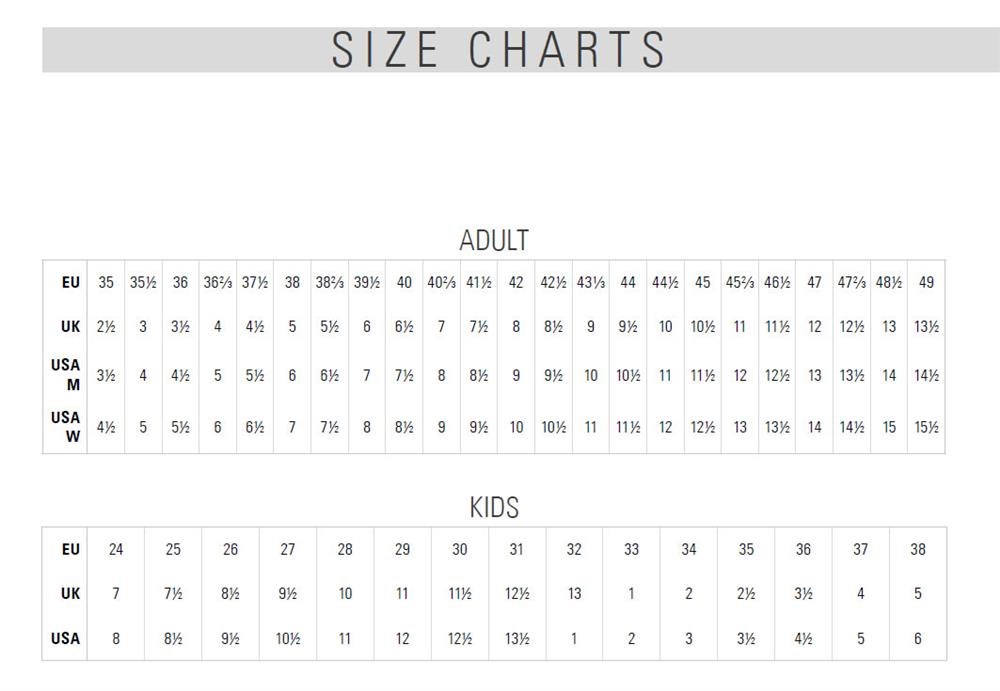Select kids EU size 38 cell
This screenshot has width=1000, height=691.
[x=918, y=550]
